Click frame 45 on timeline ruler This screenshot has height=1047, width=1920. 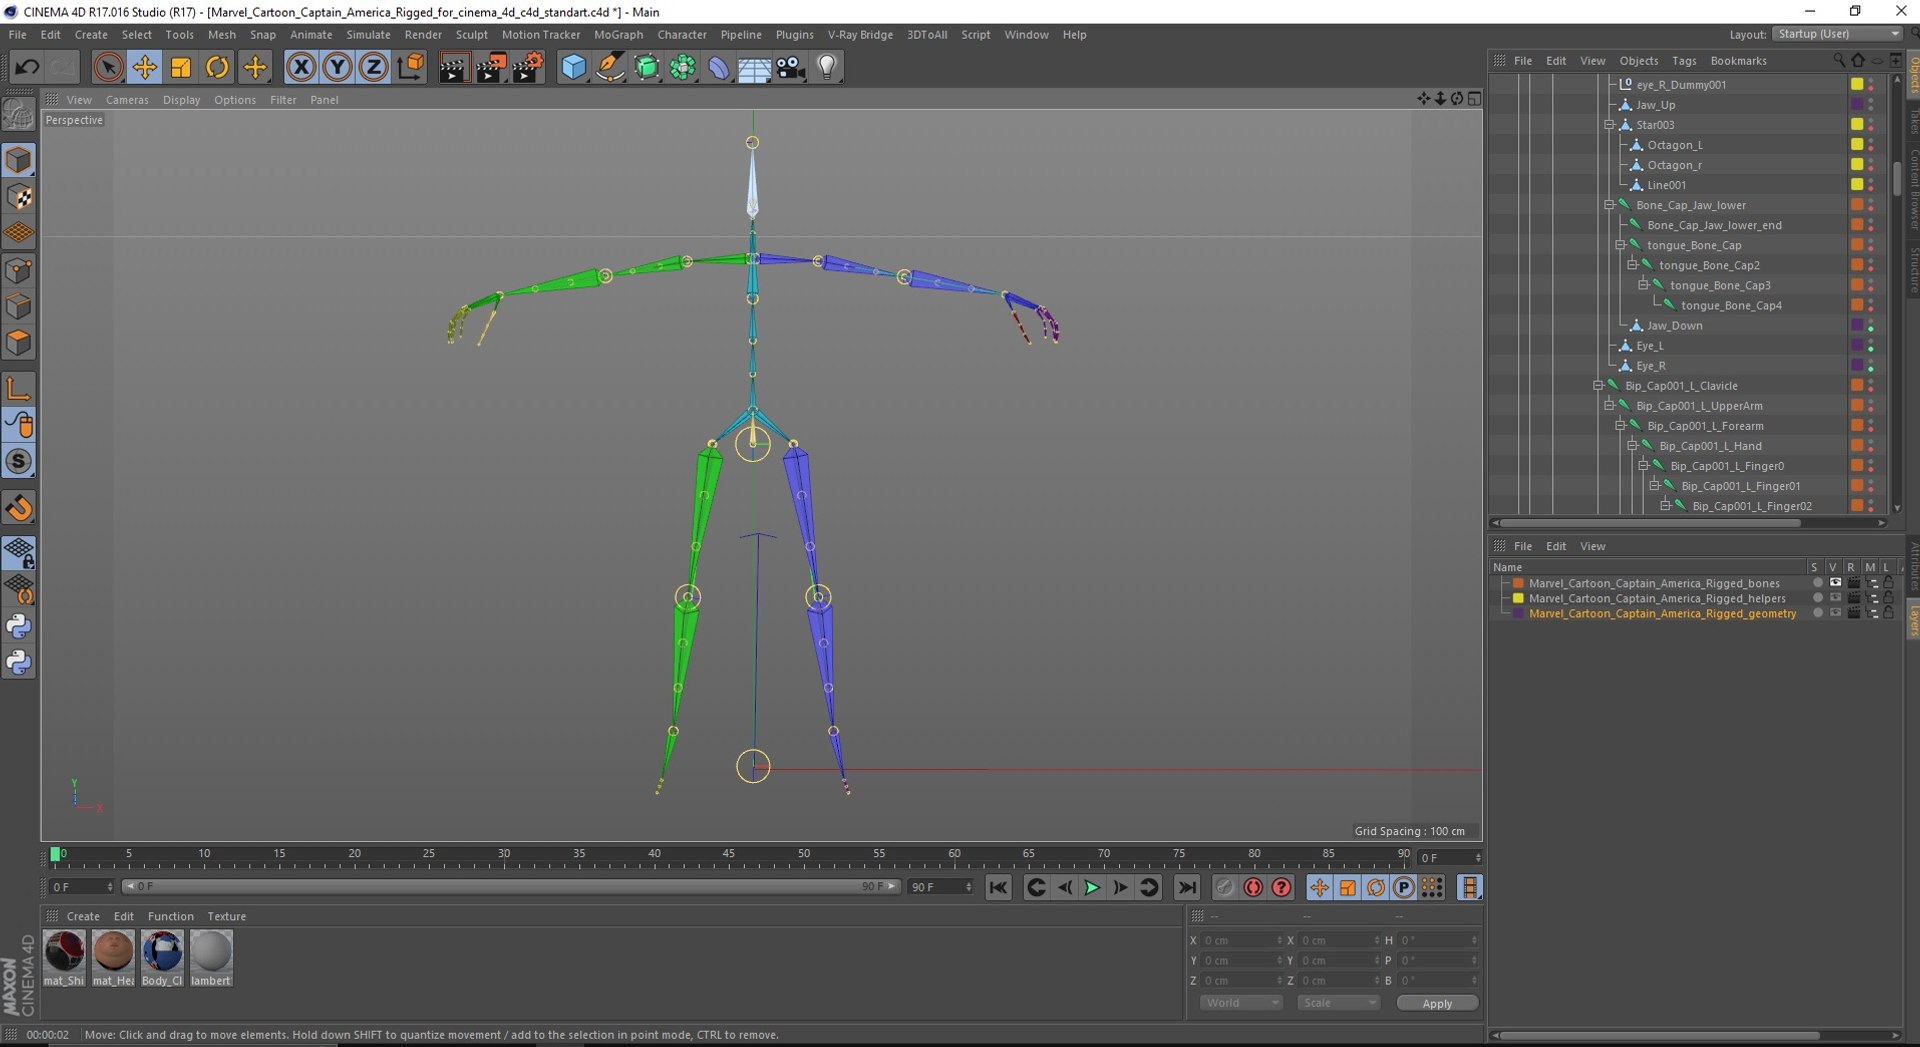[x=729, y=855]
